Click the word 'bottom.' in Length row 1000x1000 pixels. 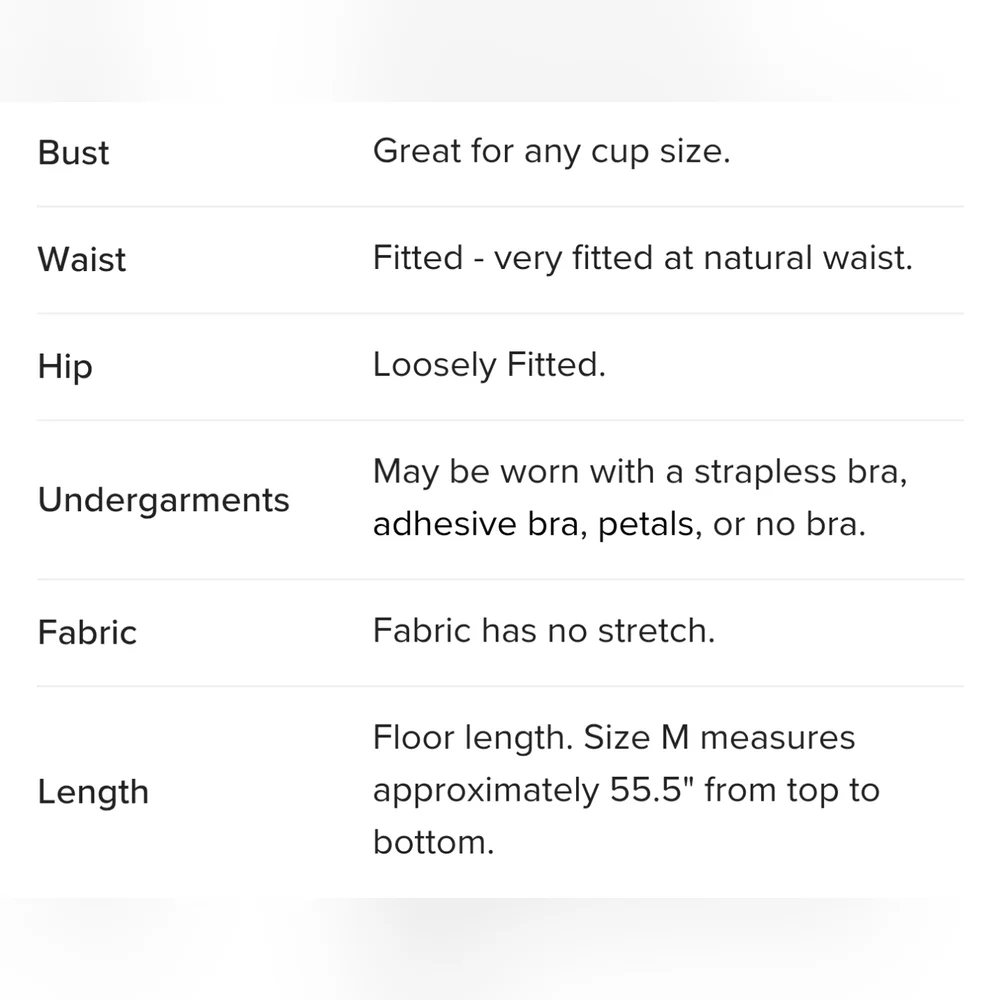434,842
